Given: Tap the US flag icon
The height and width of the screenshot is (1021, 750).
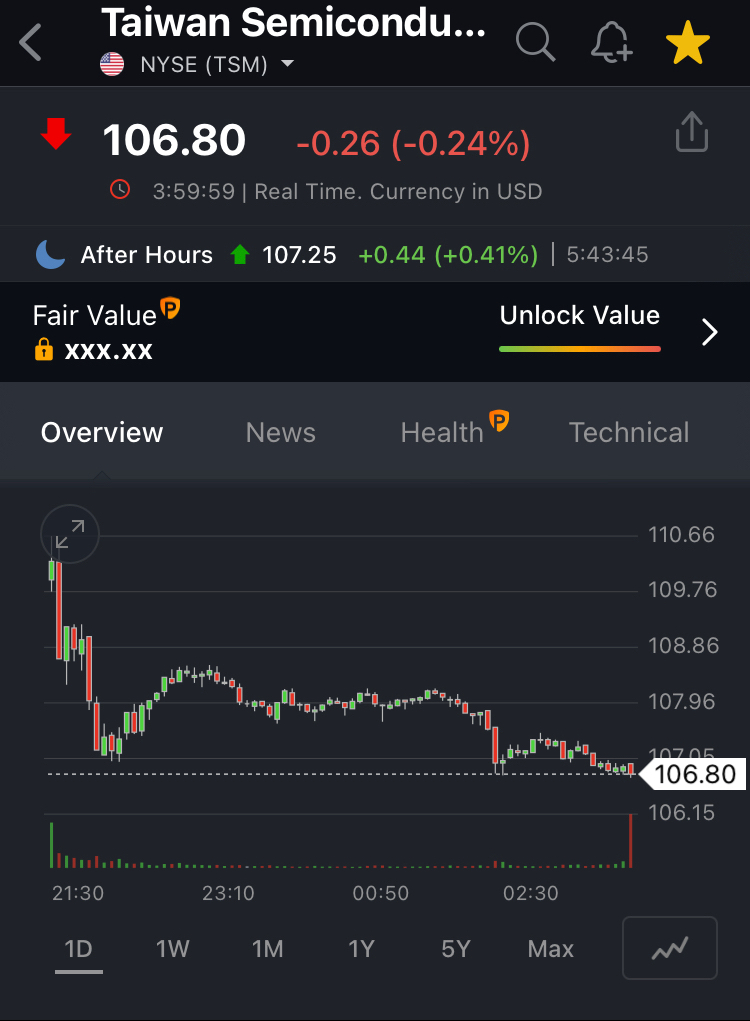Looking at the screenshot, I should point(112,64).
